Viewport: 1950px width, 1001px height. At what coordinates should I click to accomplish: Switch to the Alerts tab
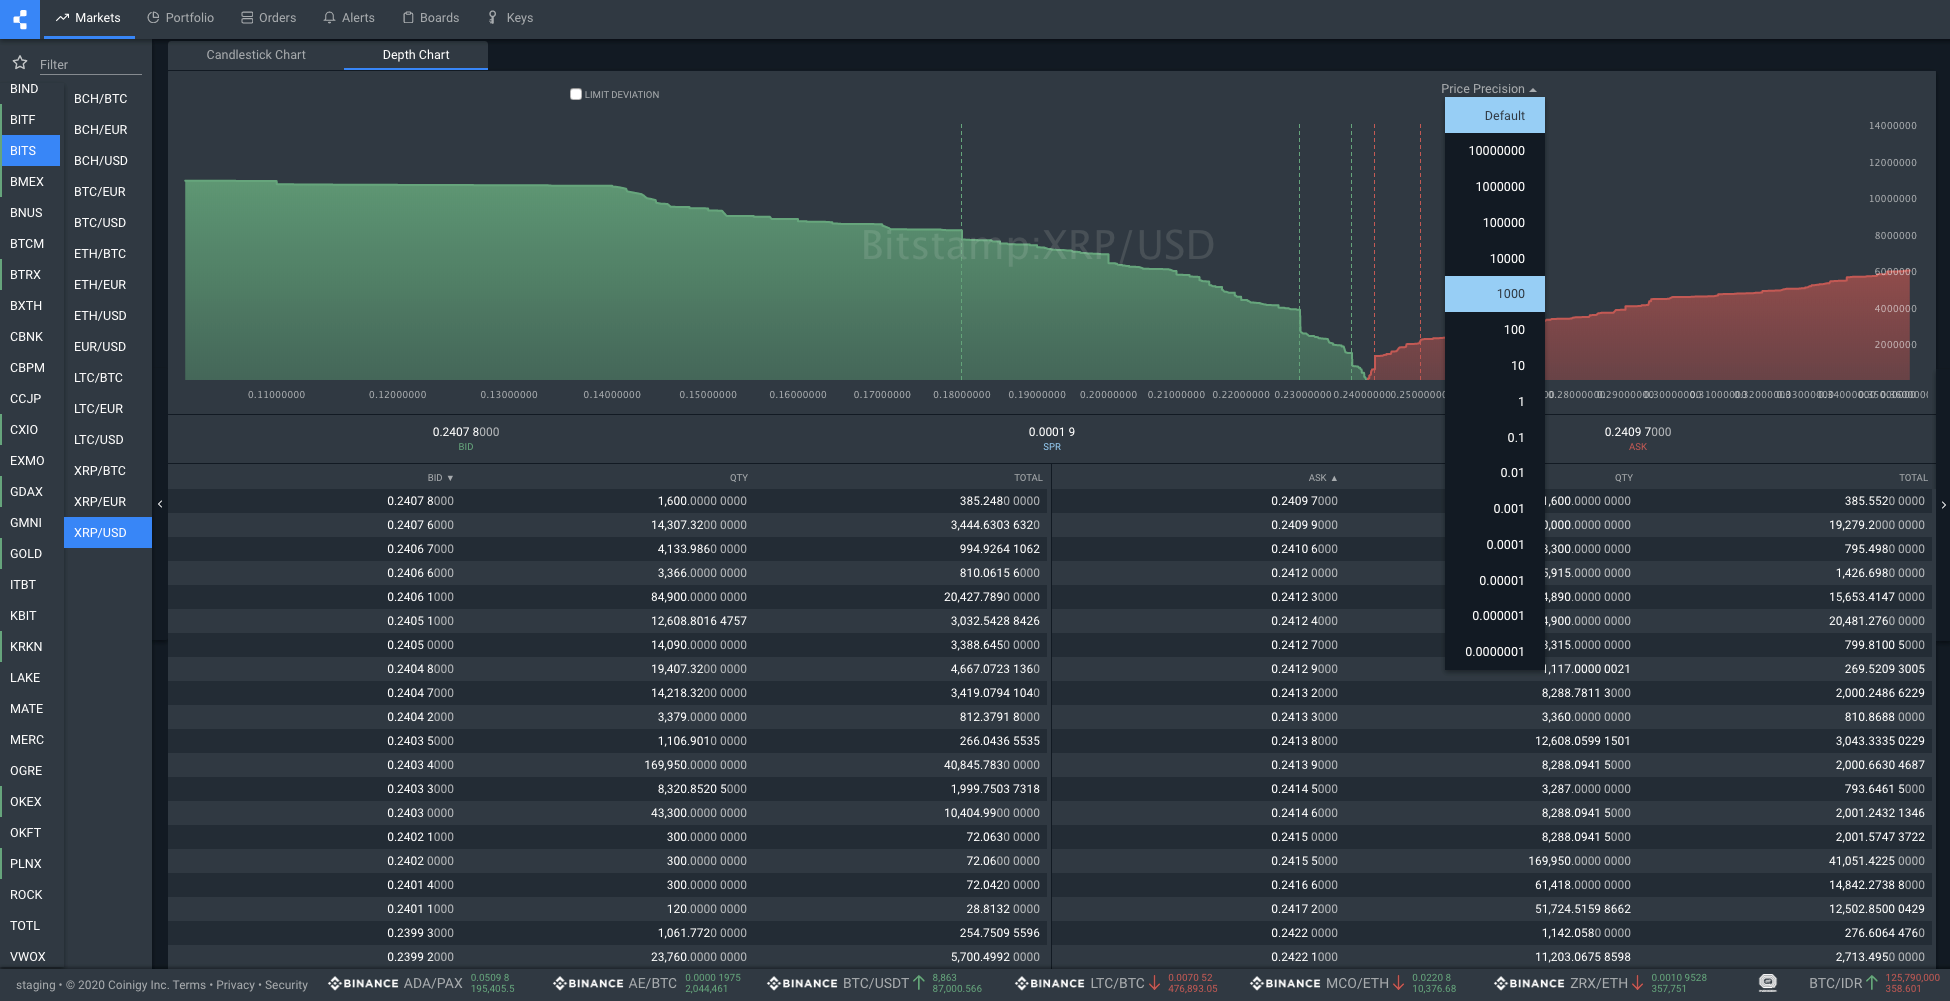click(x=349, y=18)
